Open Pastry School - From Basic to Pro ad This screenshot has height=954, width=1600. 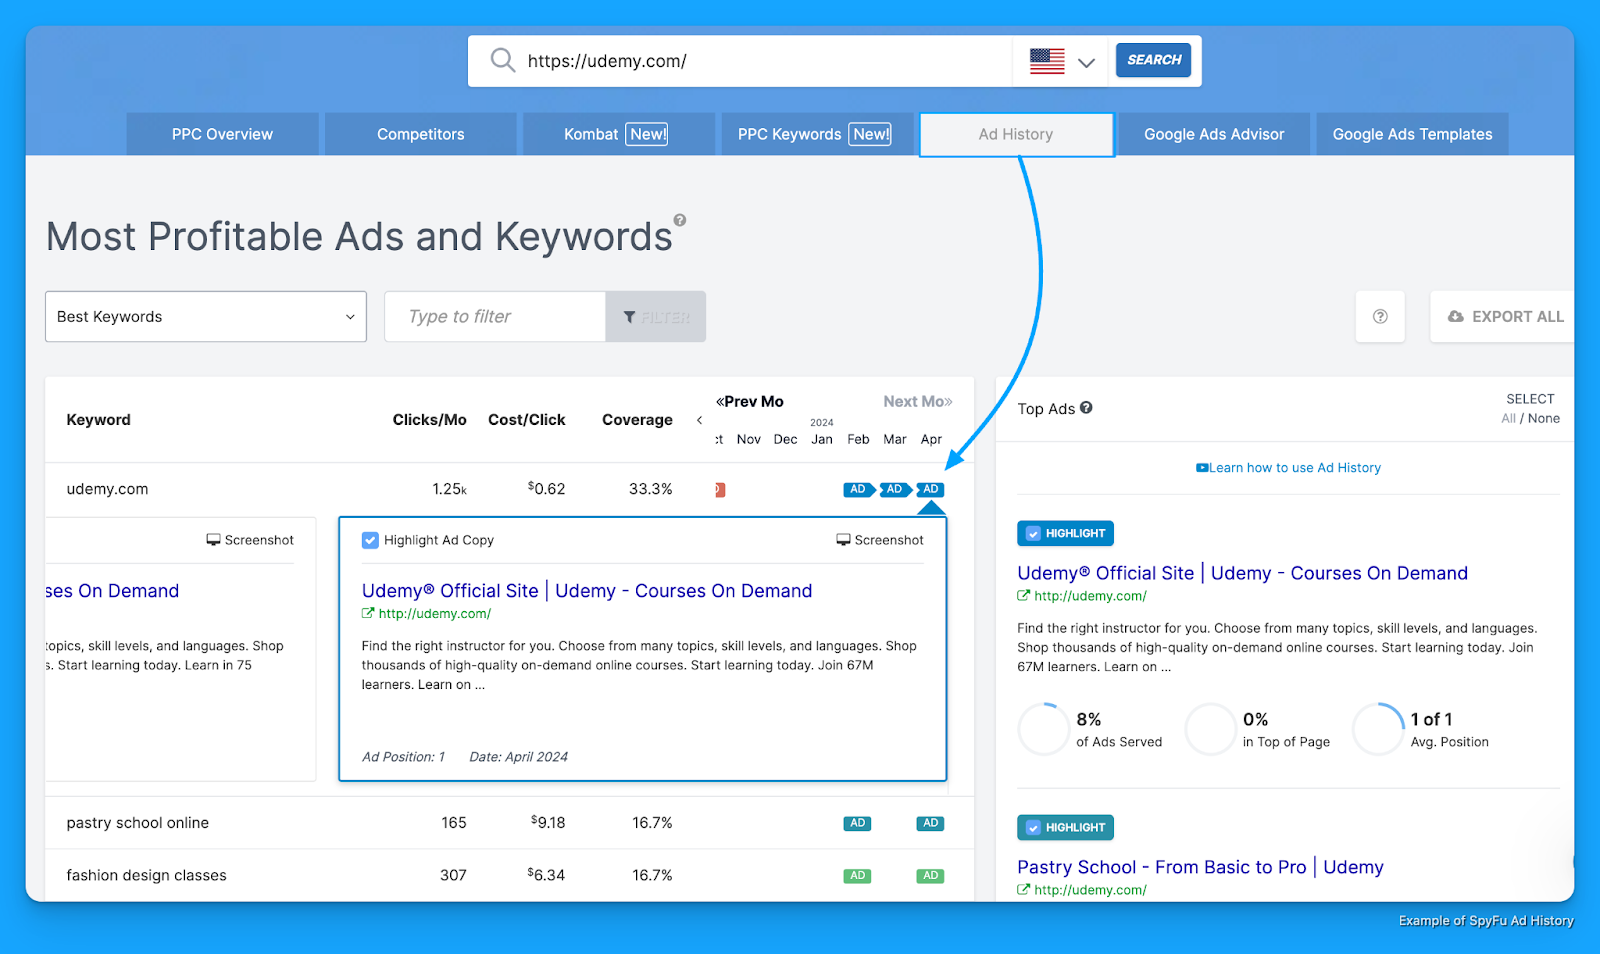pos(1201,867)
